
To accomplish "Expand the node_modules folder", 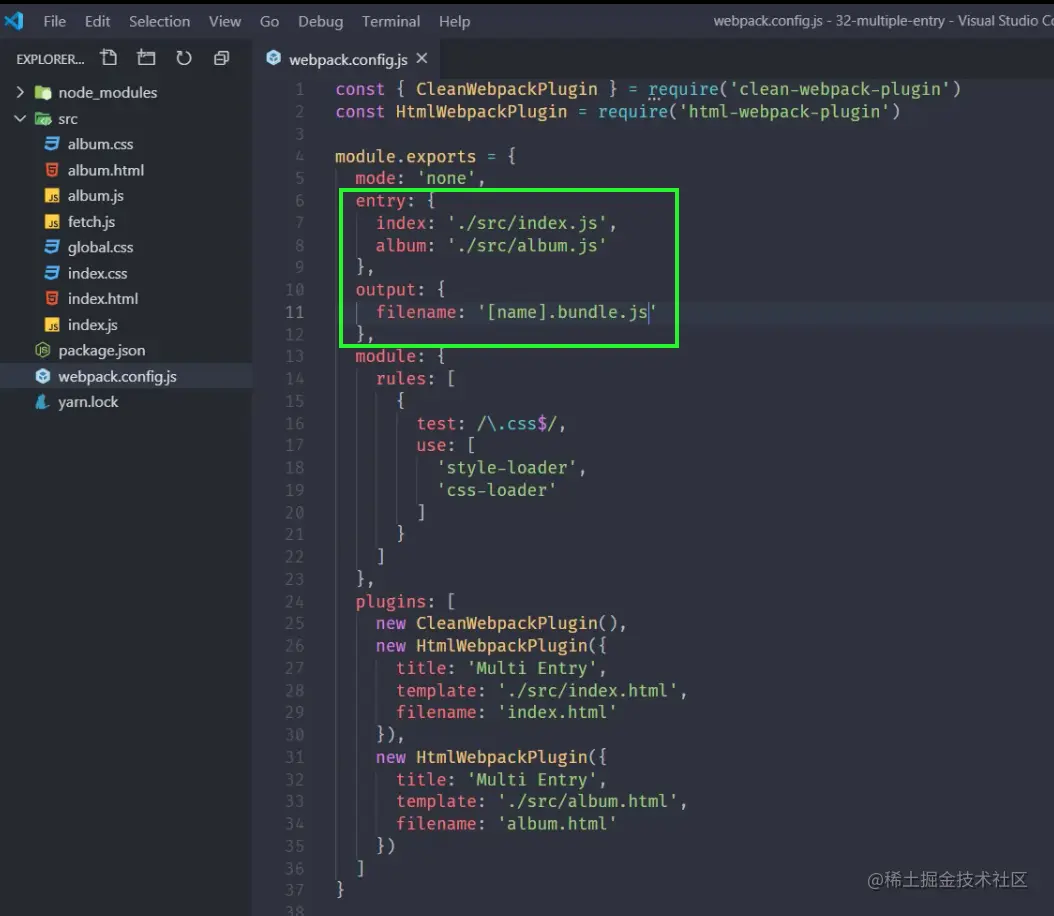I will (x=20, y=92).
